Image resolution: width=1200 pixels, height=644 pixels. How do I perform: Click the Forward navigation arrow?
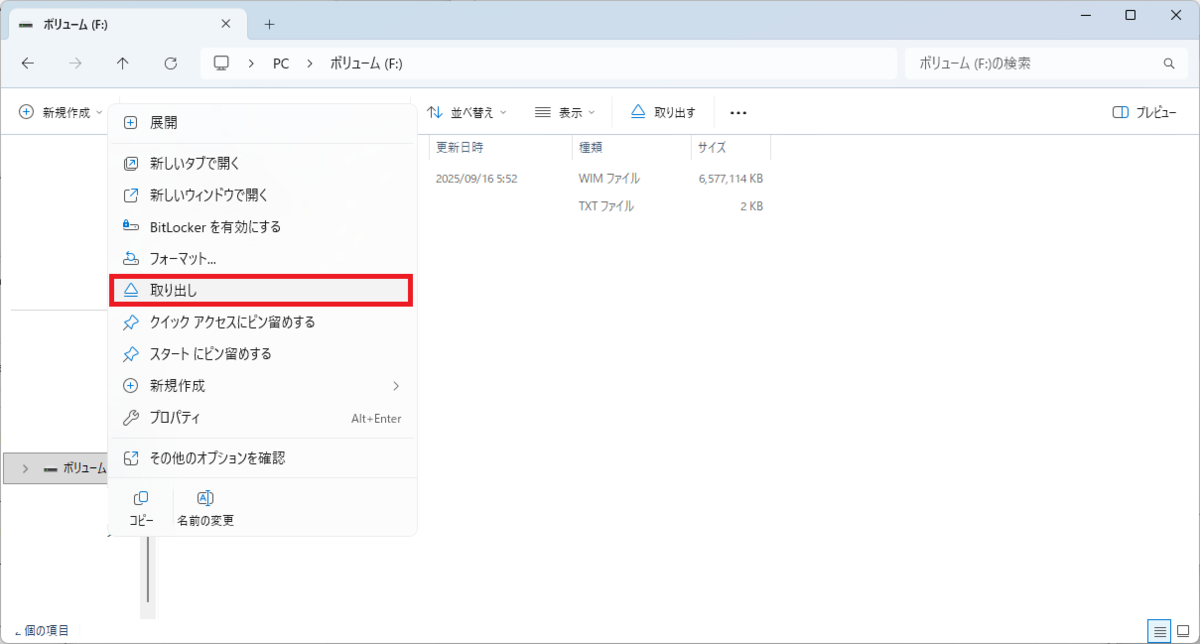75,63
